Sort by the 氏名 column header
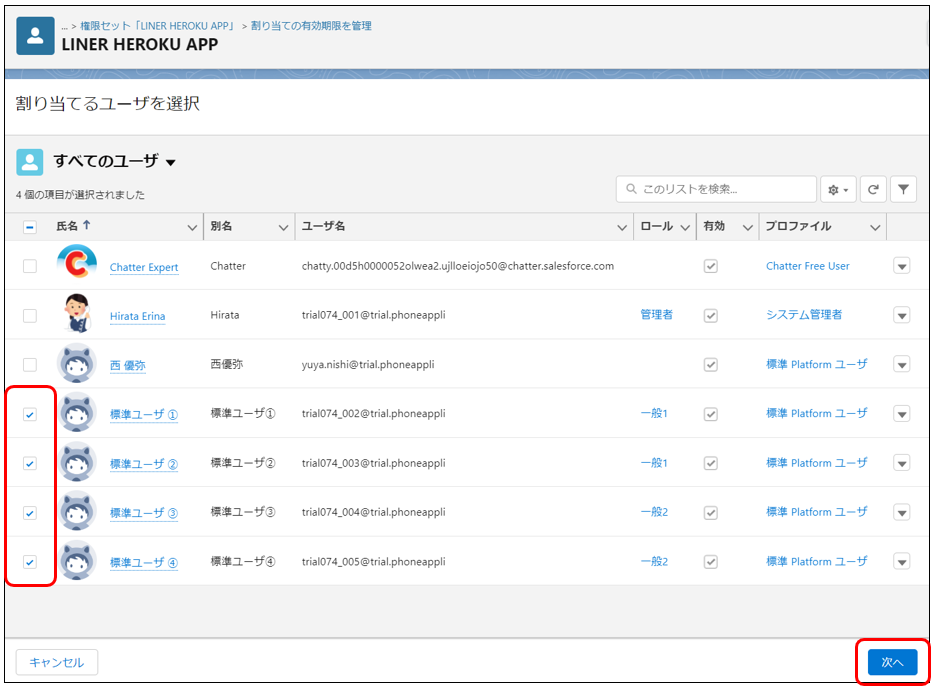Screen dimensions: 935x691 67,226
